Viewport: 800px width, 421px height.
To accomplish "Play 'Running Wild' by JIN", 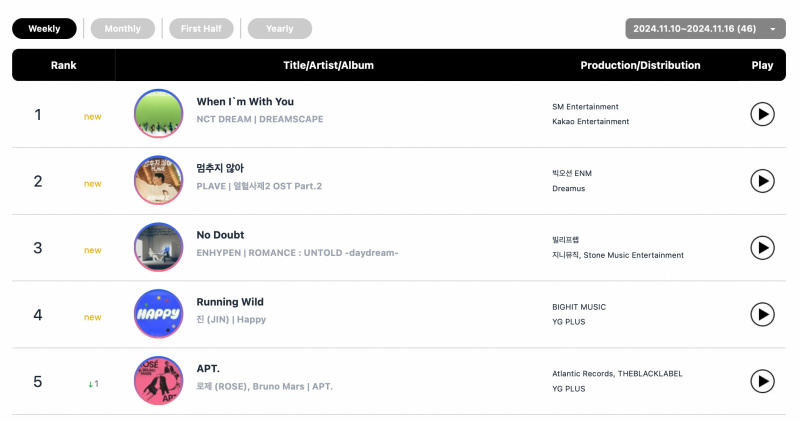I will [x=762, y=314].
